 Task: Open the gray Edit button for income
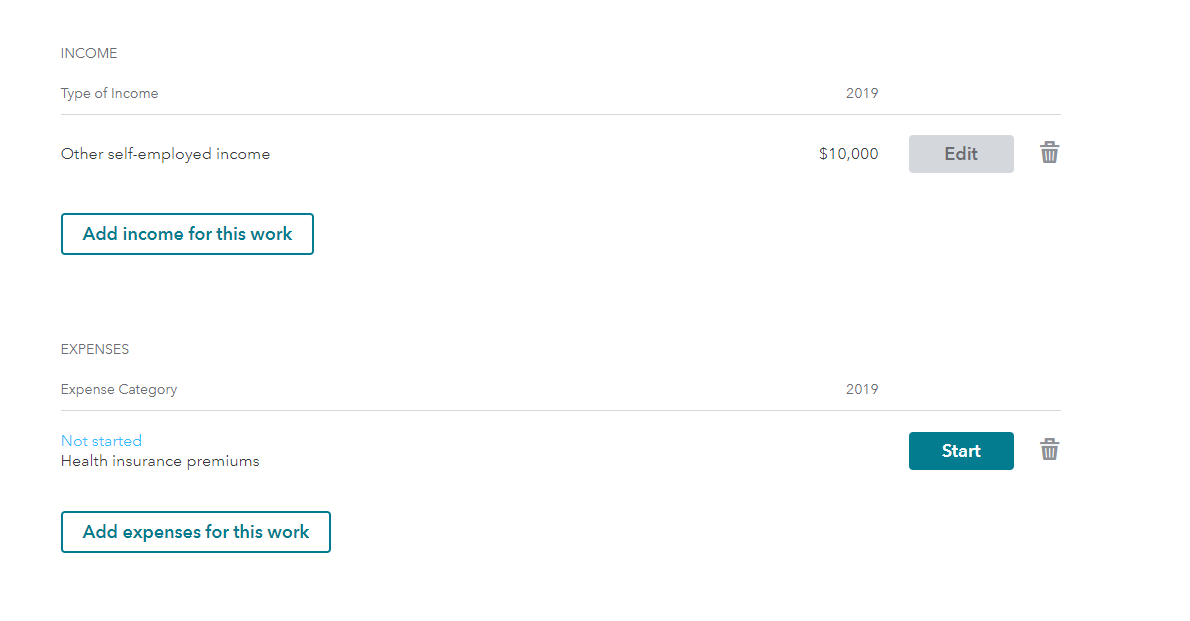point(961,154)
